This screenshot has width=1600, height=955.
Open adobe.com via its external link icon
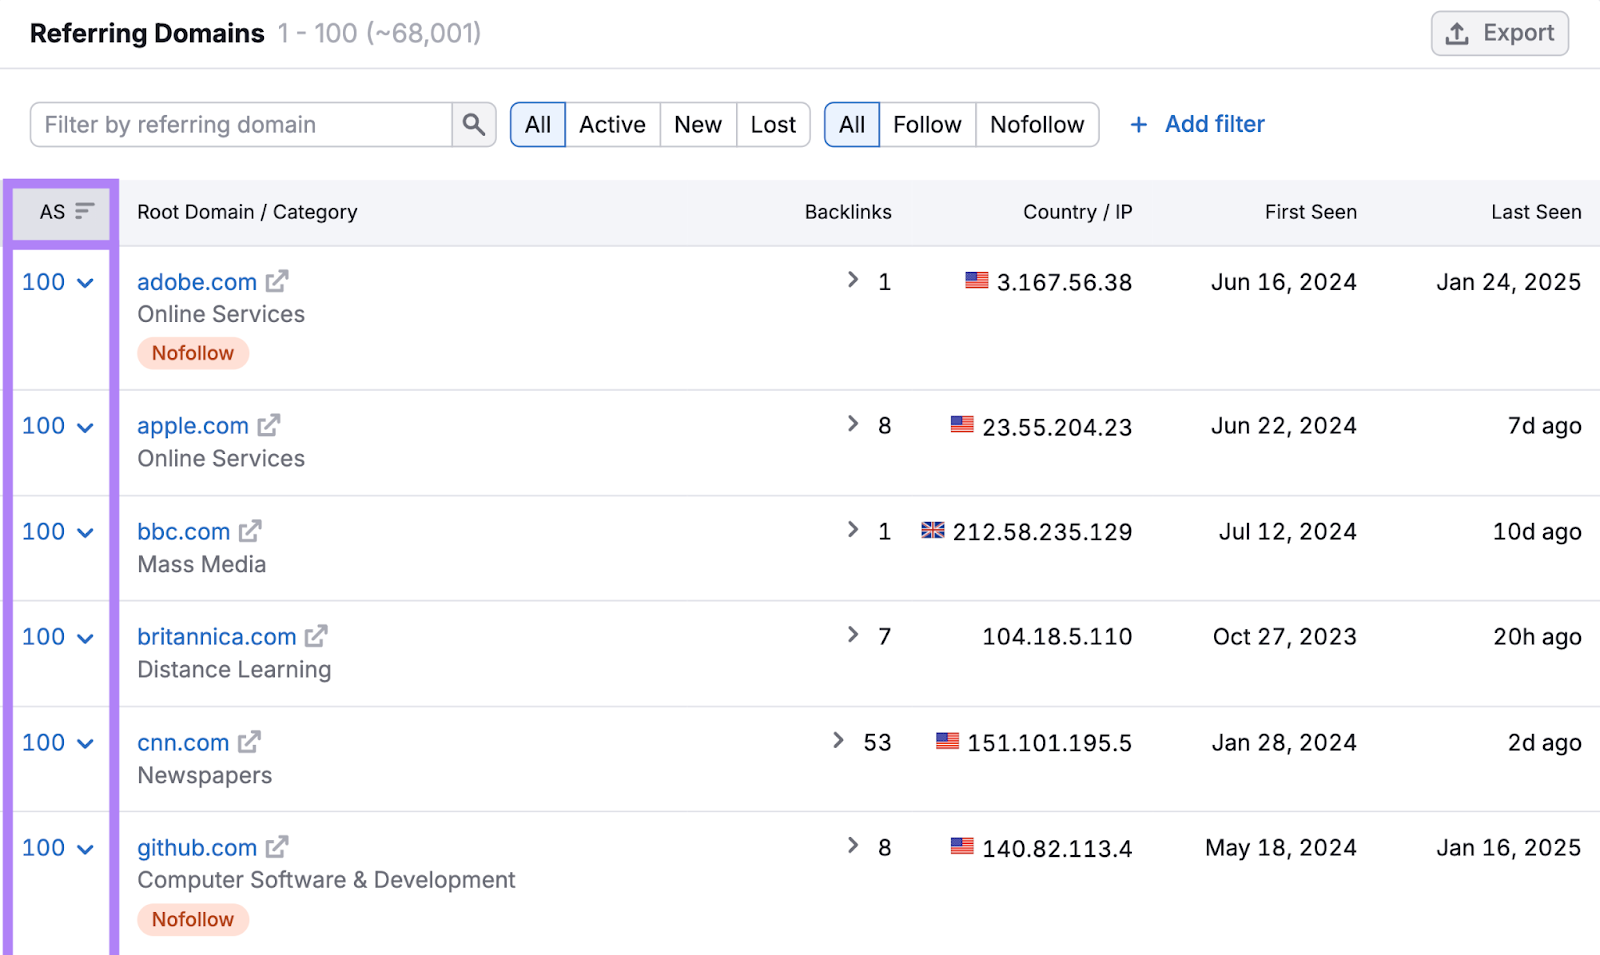click(x=277, y=281)
